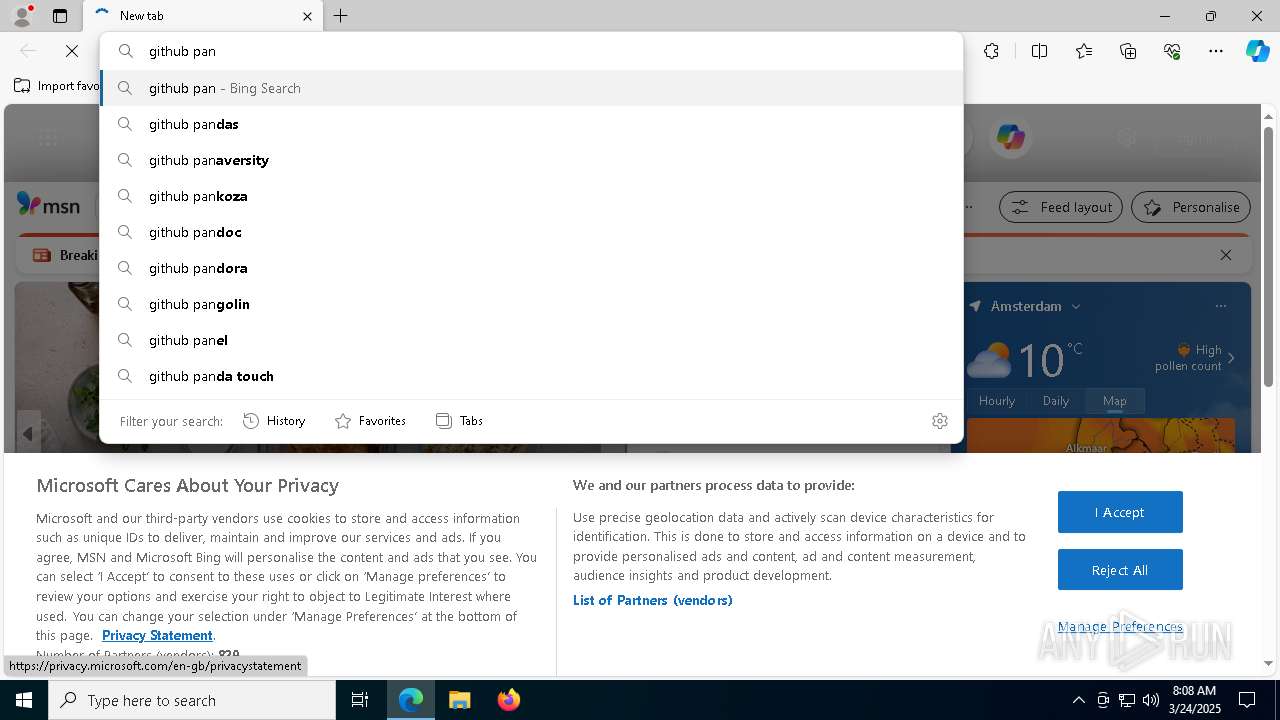Open weather card more options ellipsis
This screenshot has height=720, width=1280.
(x=1220, y=306)
